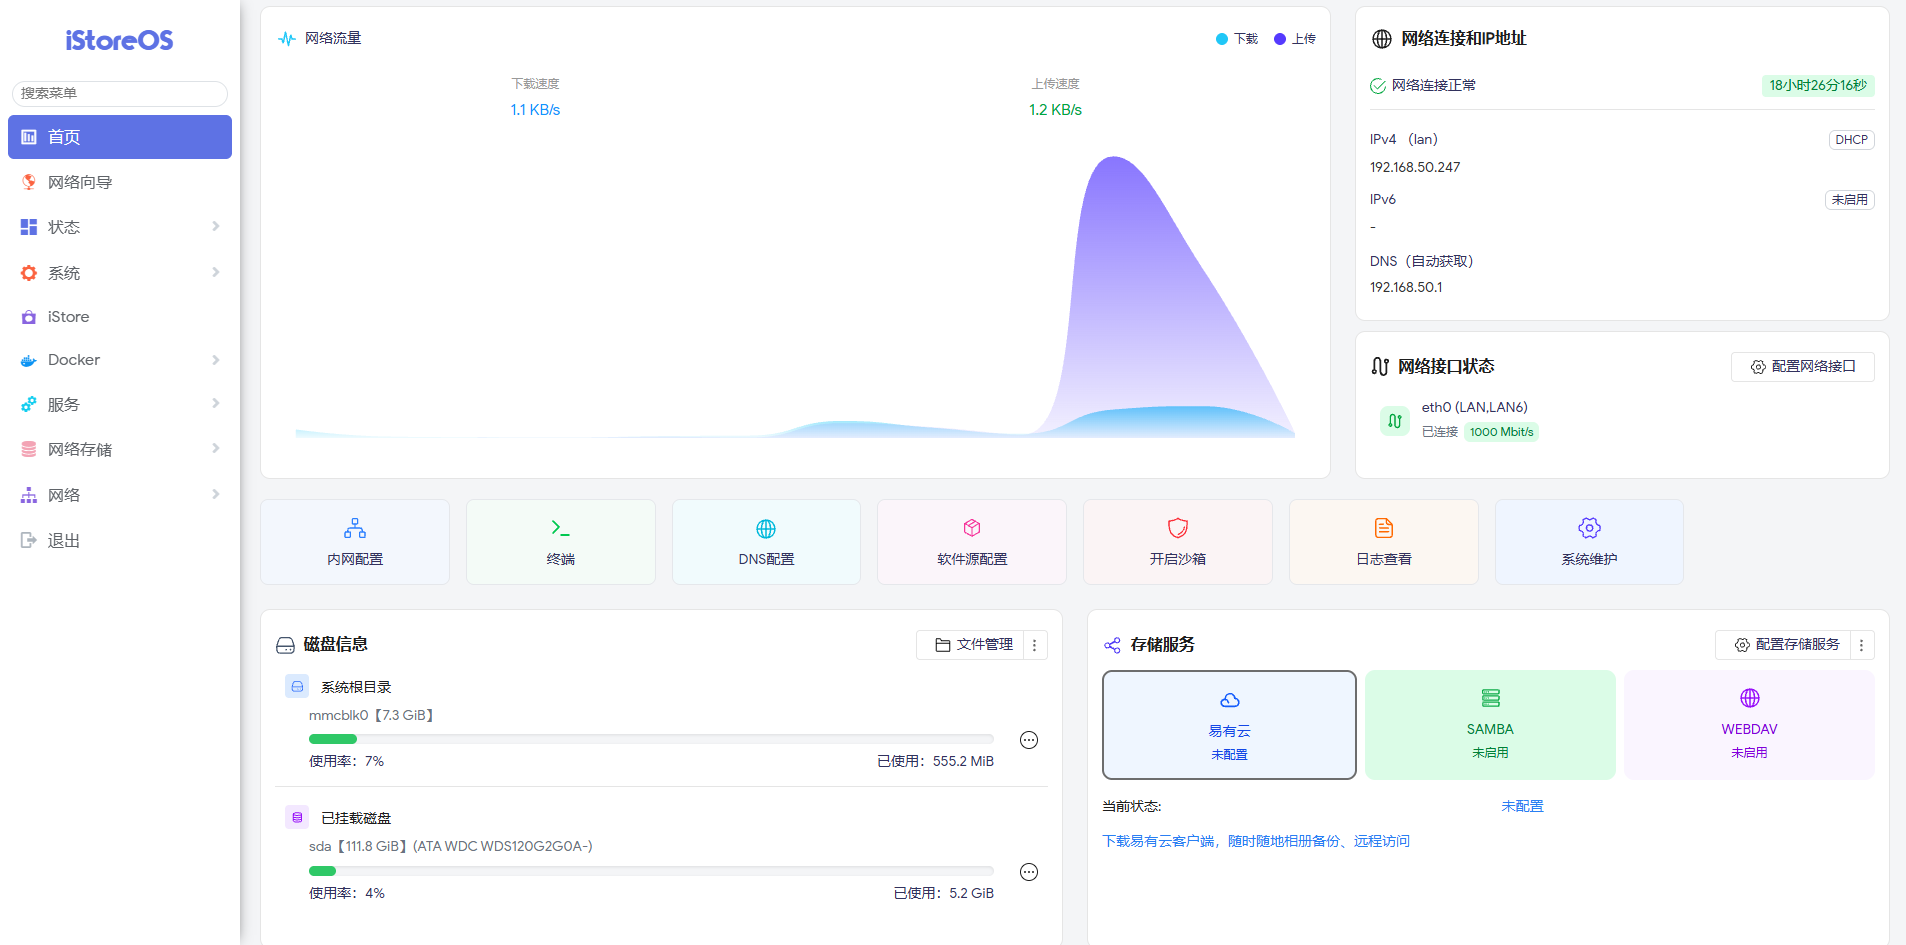Click the iStoreOS logo
This screenshot has width=1906, height=945.
tap(119, 41)
